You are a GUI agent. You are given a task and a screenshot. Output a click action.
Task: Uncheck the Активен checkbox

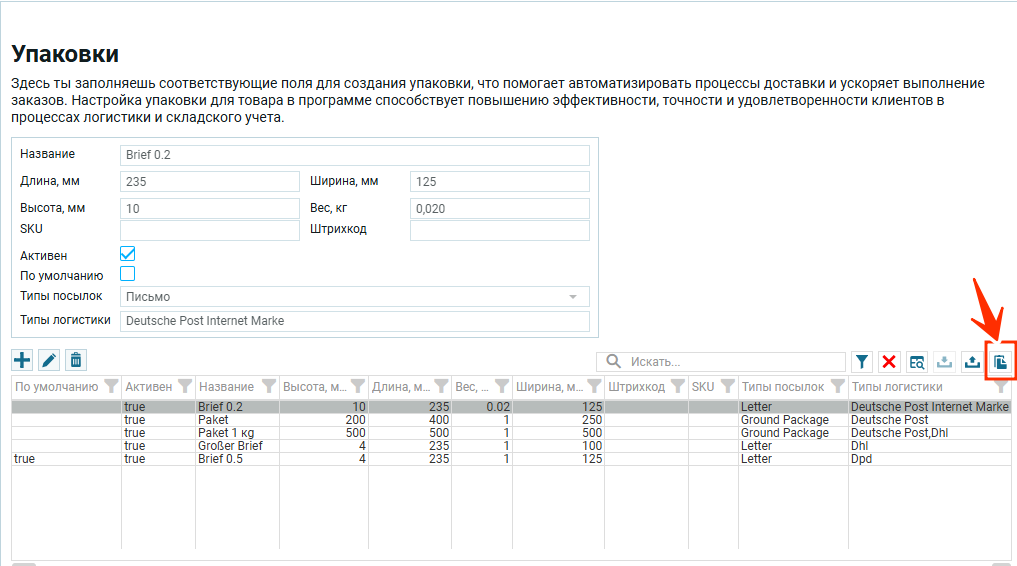click(x=127, y=254)
